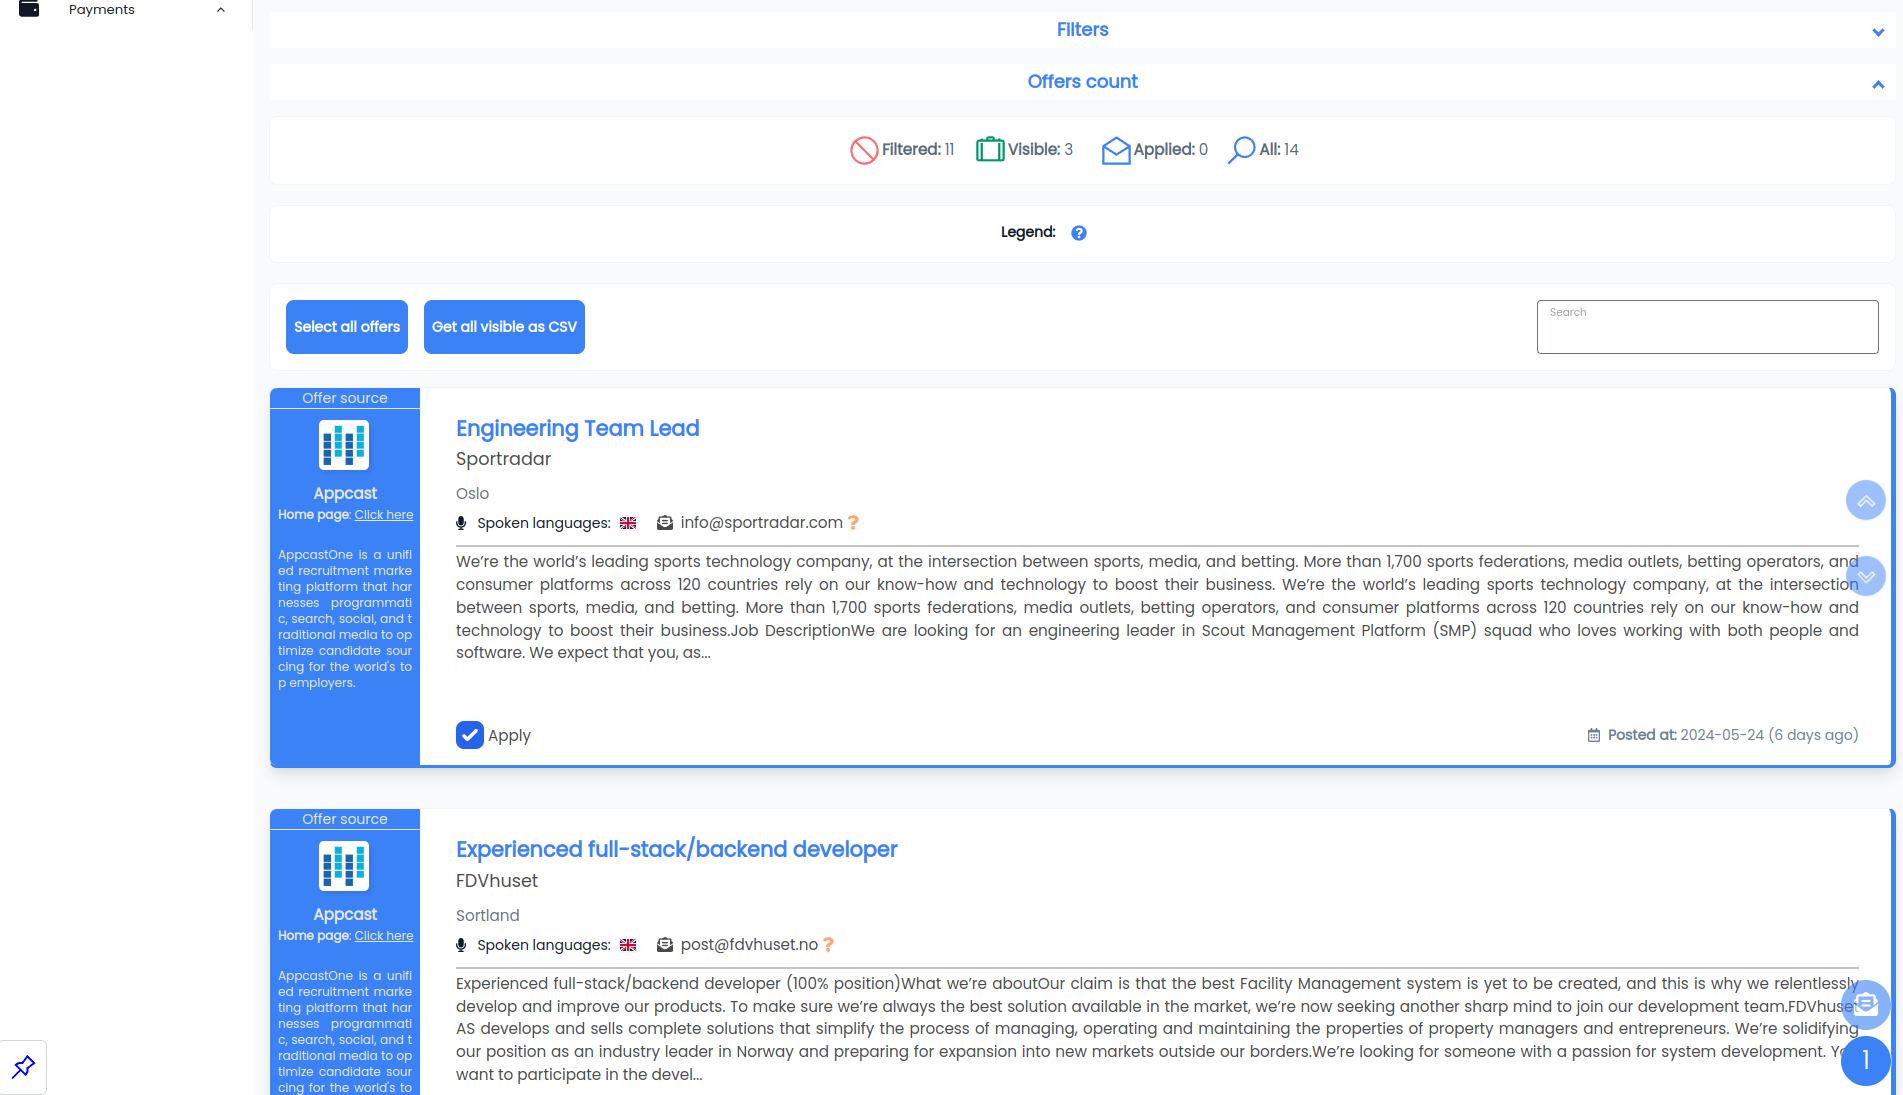Screen dimensions: 1903x1095
Task: Click the Oslo location text
Action: coord(472,493)
